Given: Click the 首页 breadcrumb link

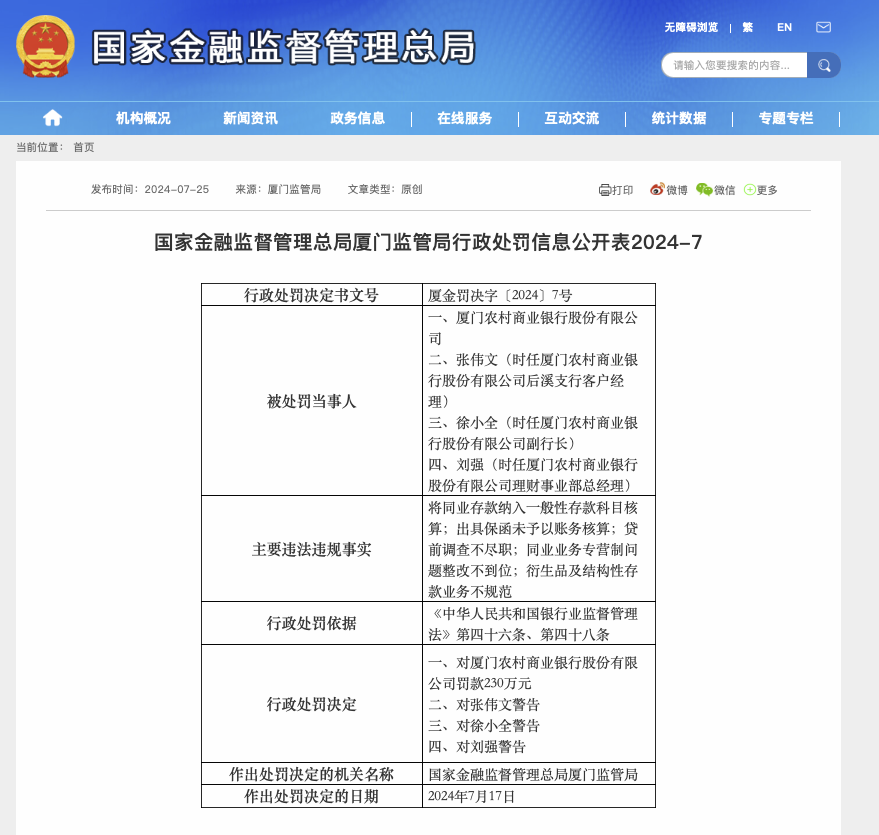Looking at the screenshot, I should tap(84, 147).
